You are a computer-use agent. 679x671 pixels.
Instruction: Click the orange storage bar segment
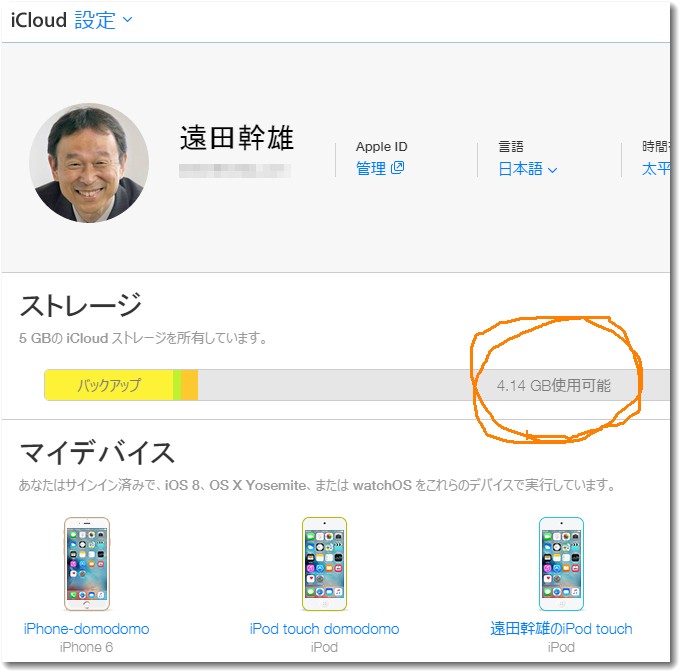[190, 385]
